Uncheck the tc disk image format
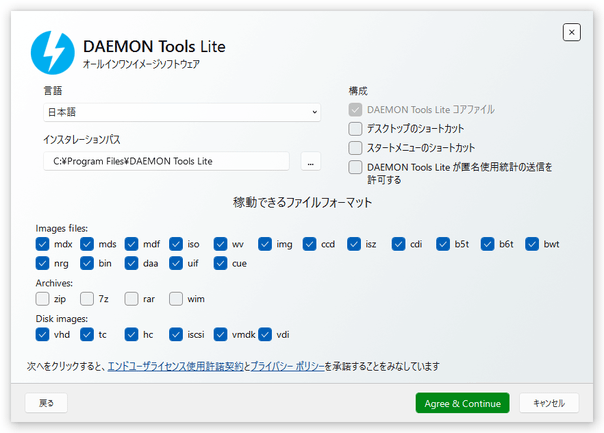The image size is (604, 433). [x=87, y=334]
